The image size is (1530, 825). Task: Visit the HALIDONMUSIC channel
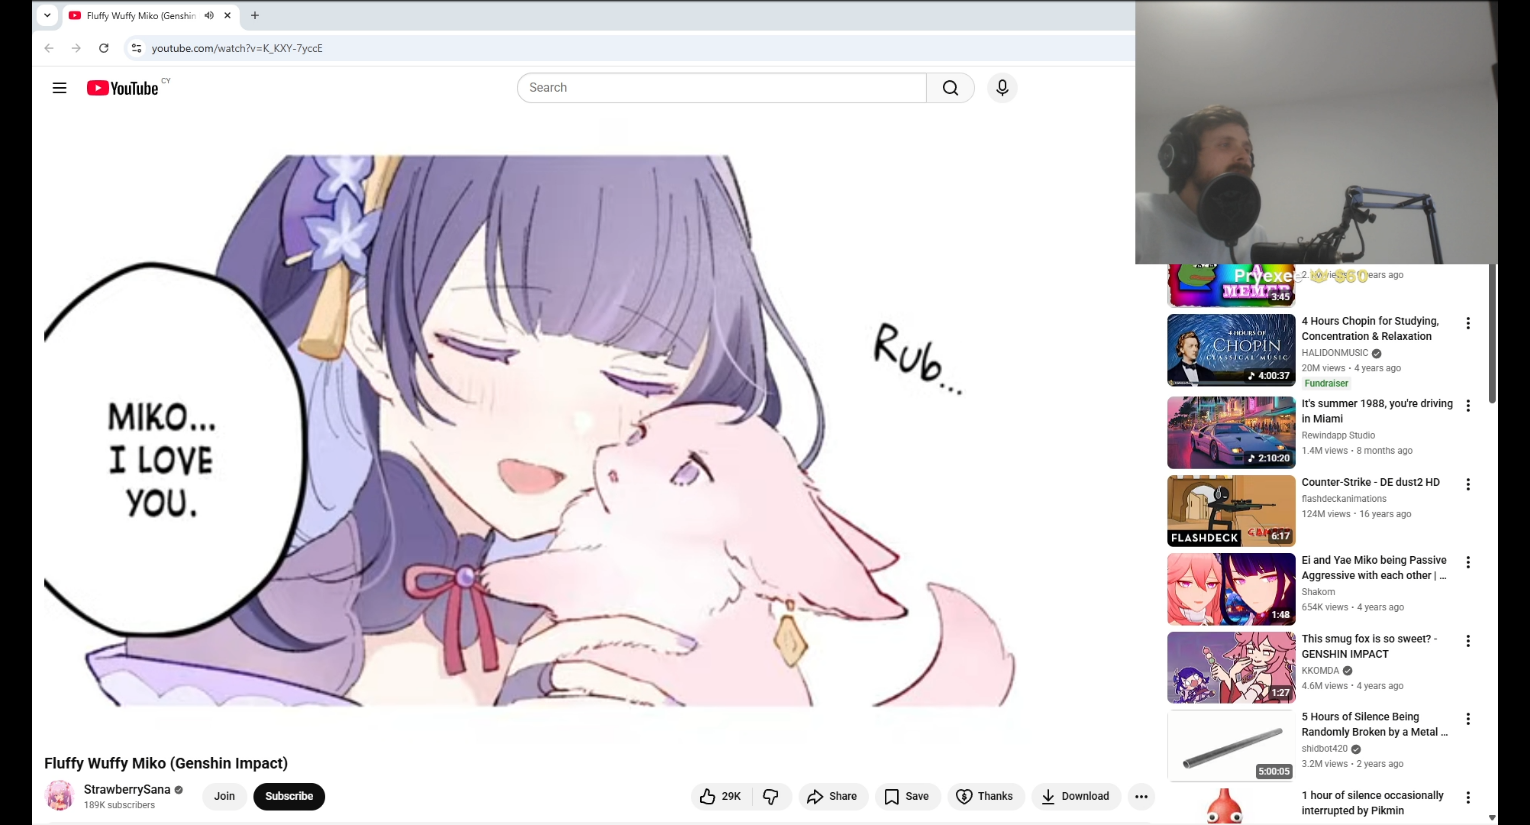coord(1335,353)
